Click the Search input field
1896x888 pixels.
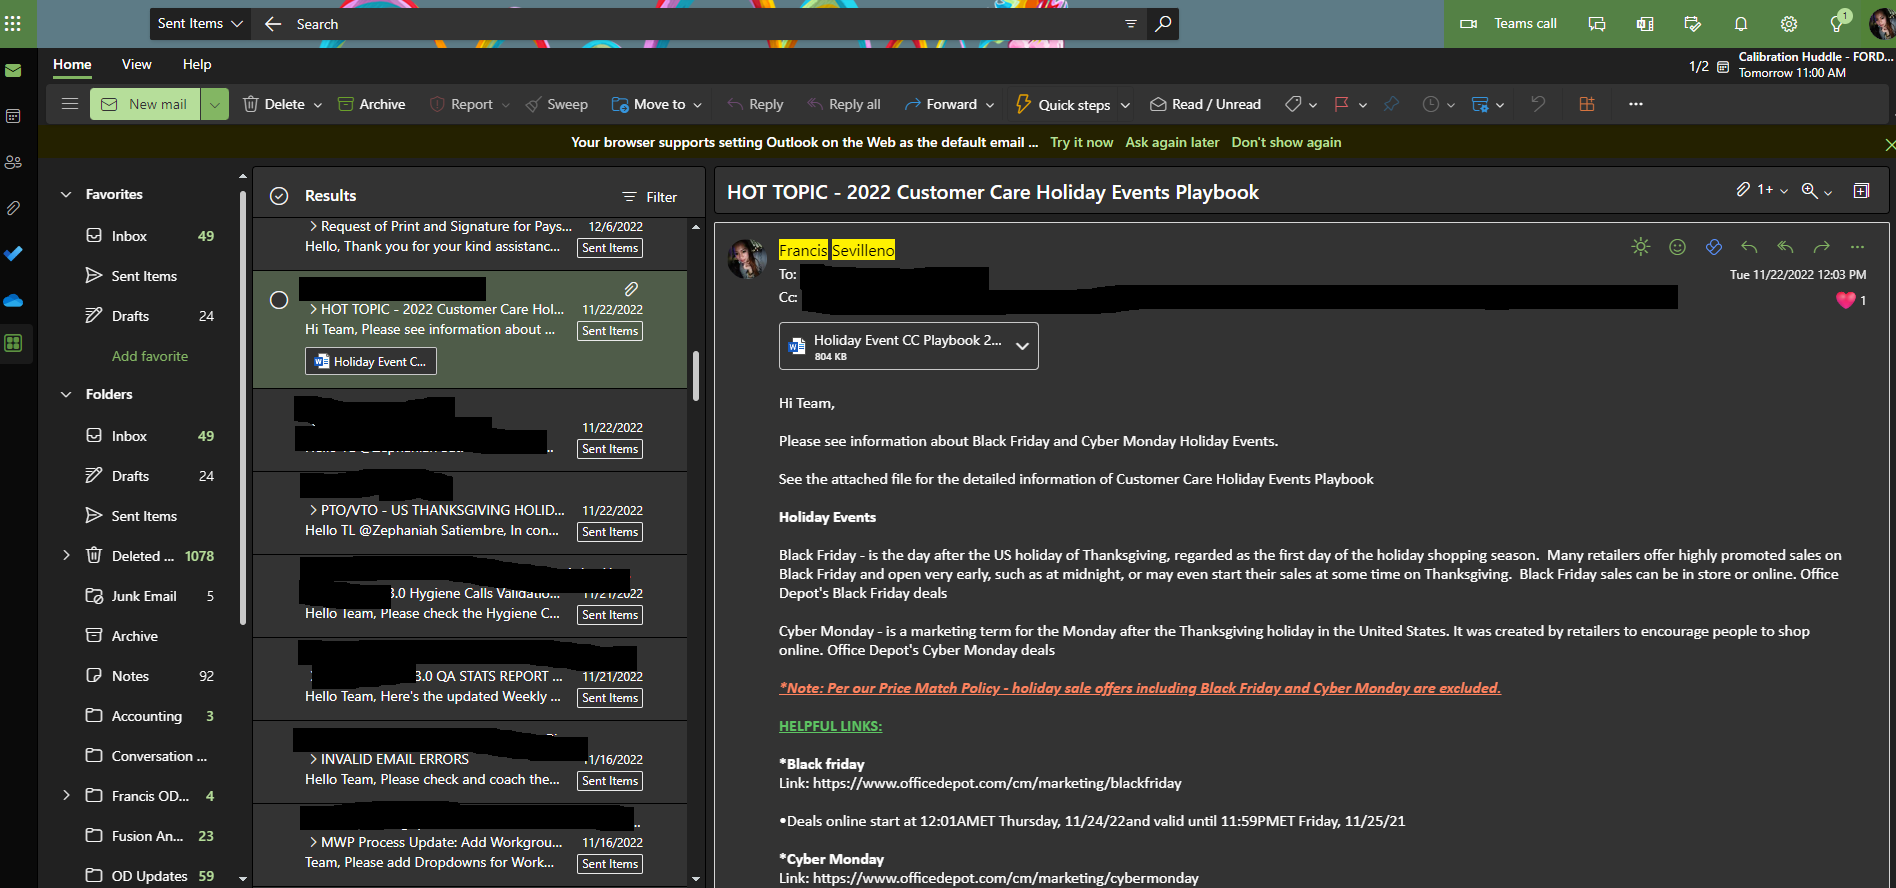point(700,24)
